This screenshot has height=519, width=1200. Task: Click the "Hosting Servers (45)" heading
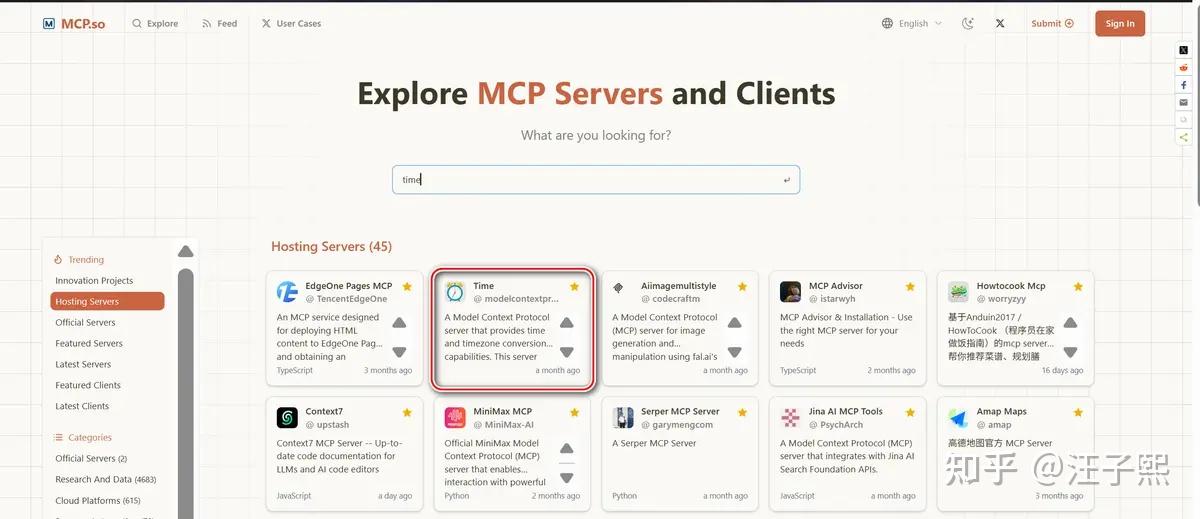(331, 246)
